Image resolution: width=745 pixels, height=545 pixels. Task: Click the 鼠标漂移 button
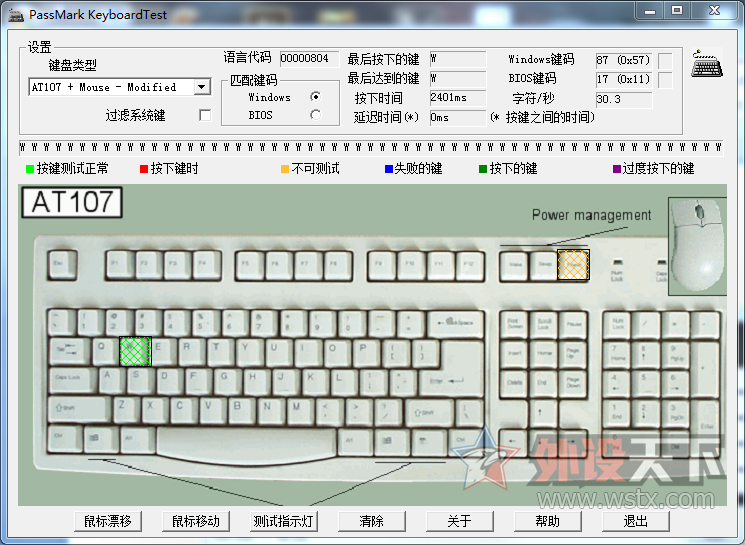click(x=108, y=521)
